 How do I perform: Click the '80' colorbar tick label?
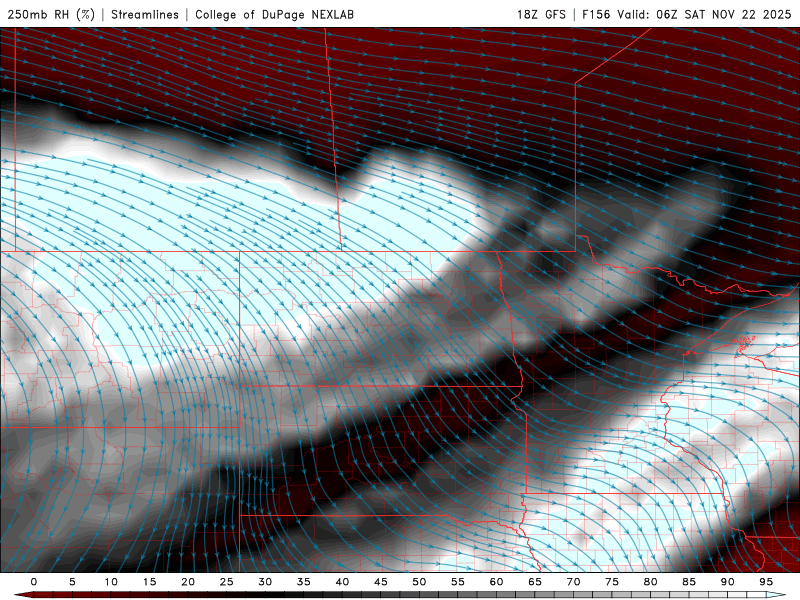(650, 582)
